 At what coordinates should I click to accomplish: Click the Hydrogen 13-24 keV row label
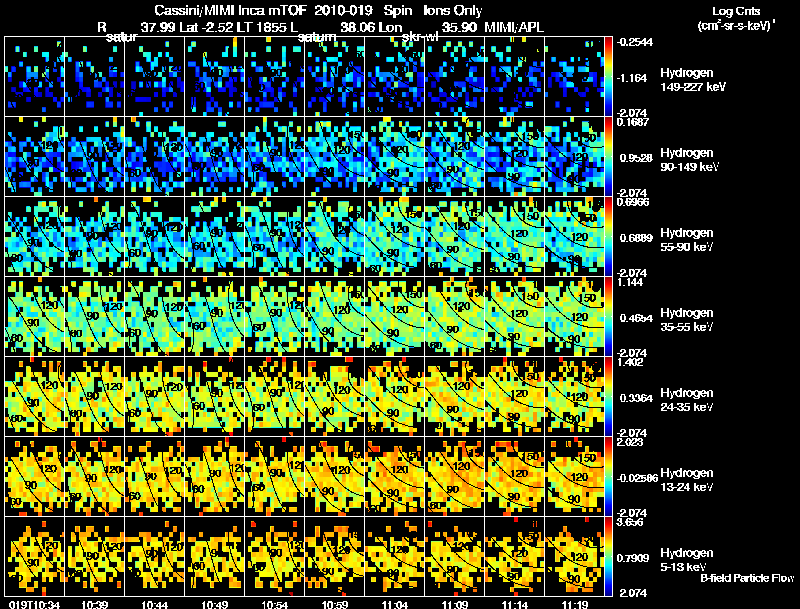(x=687, y=479)
